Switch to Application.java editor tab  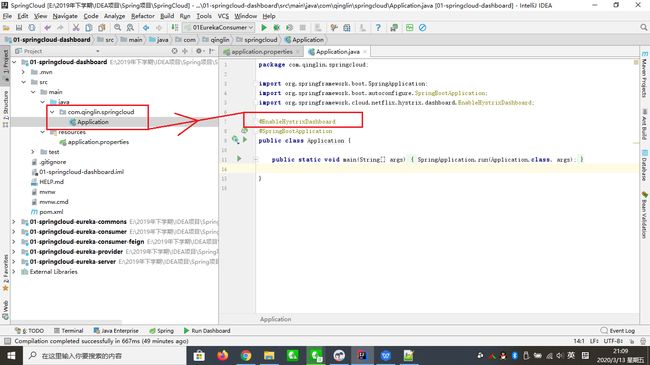(337, 51)
